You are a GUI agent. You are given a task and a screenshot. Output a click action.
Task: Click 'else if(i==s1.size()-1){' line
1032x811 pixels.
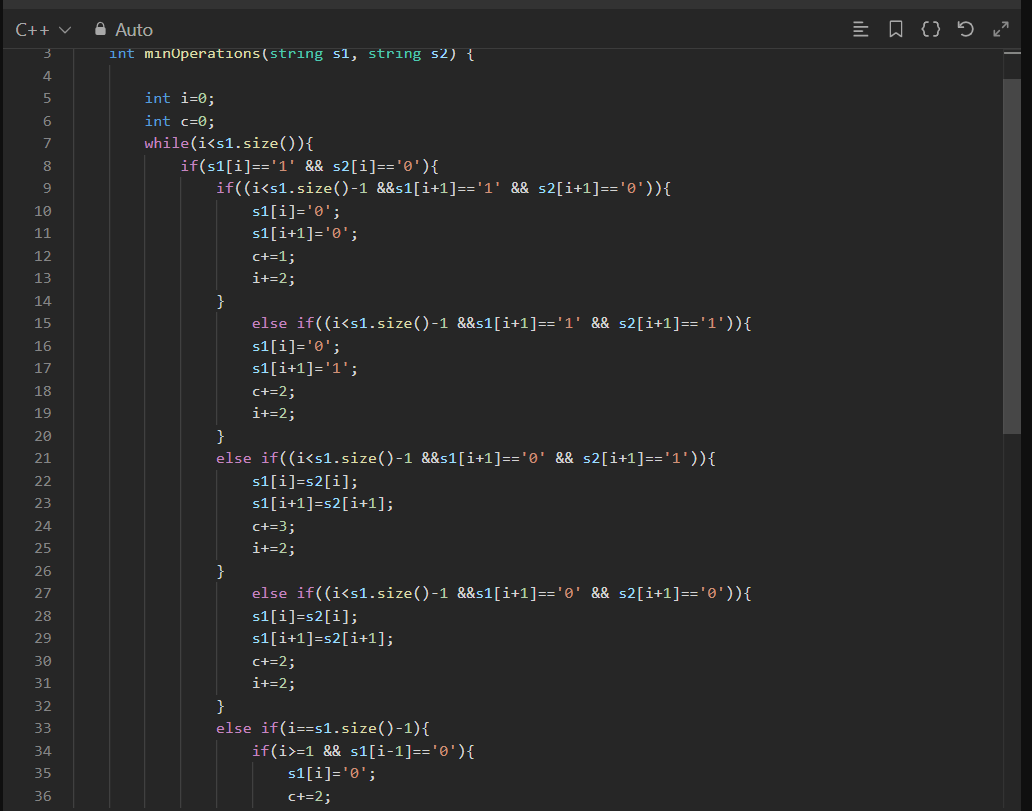322,728
